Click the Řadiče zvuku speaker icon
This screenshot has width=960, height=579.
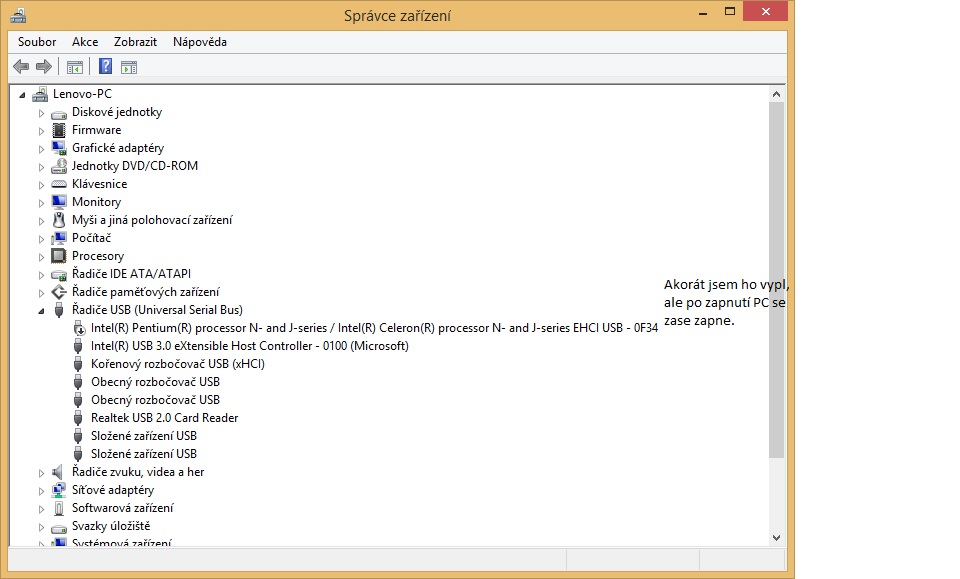(58, 472)
